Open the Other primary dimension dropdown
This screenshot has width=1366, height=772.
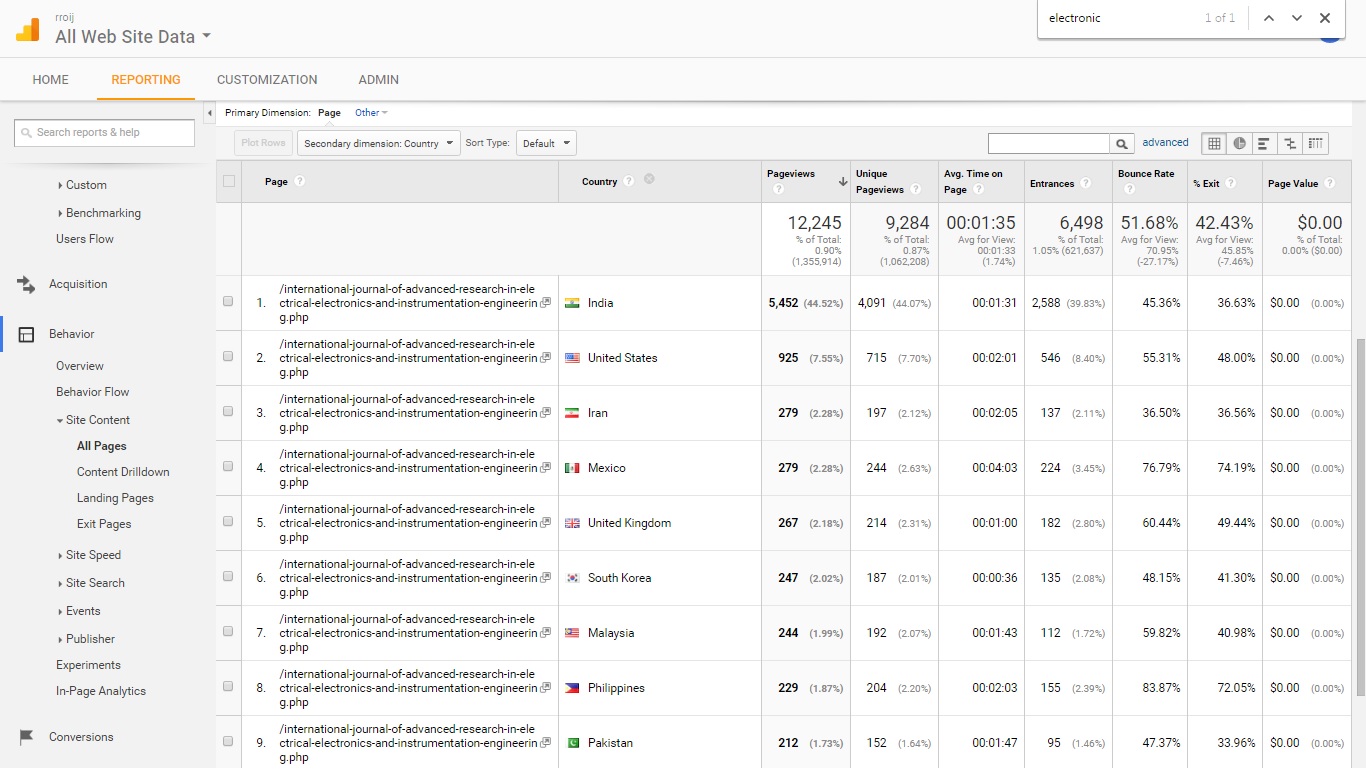click(x=371, y=113)
